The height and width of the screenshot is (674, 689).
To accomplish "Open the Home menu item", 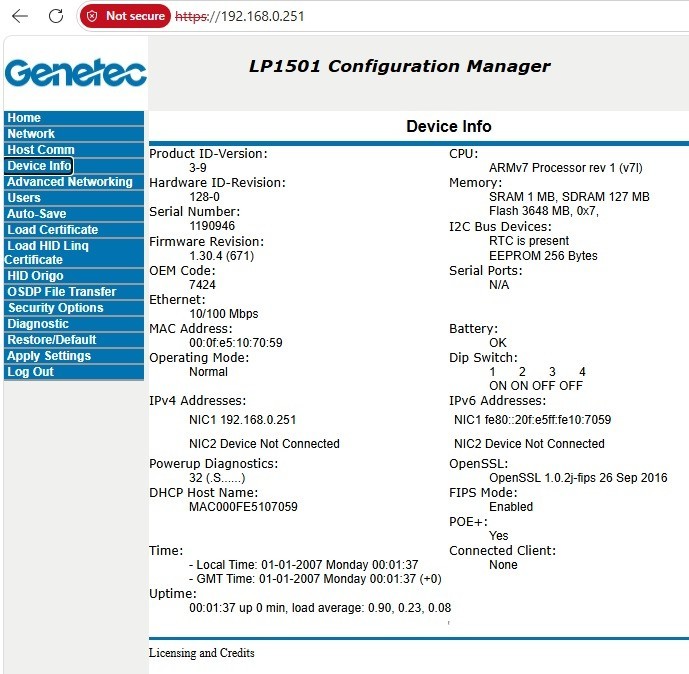I will pos(24,118).
